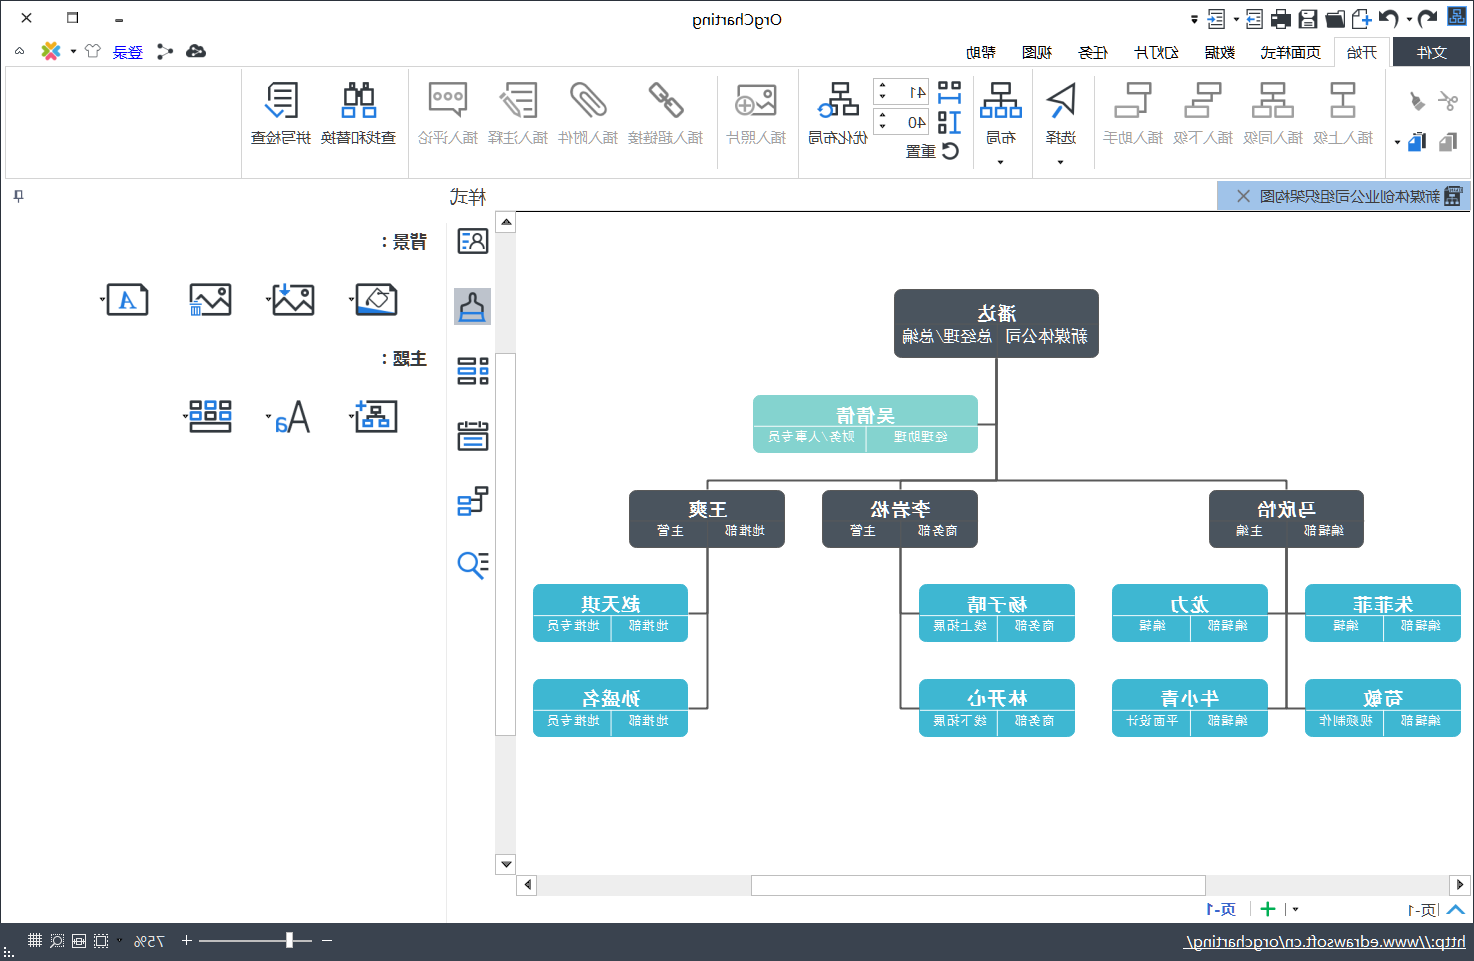Open the quick access toolbar customize arrow
The image size is (1474, 961).
tap(1194, 19)
